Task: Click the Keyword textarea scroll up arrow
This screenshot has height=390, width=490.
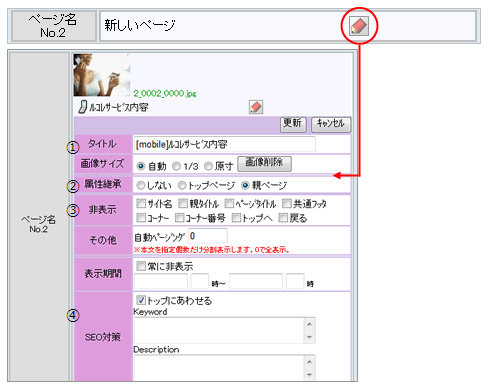Action: tap(309, 324)
